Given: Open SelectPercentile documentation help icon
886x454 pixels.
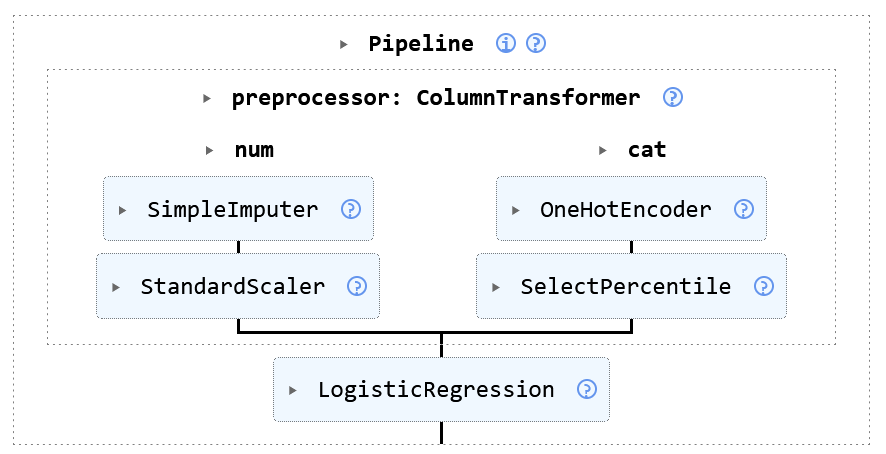Looking at the screenshot, I should pos(763,286).
